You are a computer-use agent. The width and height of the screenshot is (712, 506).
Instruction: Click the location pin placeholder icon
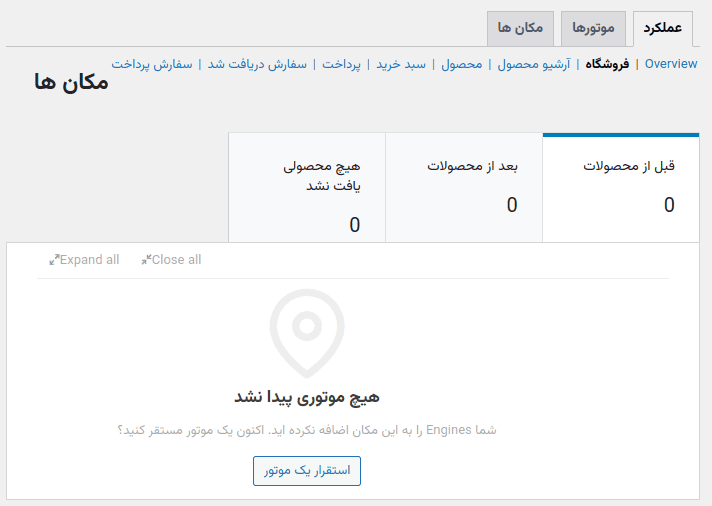(x=307, y=334)
